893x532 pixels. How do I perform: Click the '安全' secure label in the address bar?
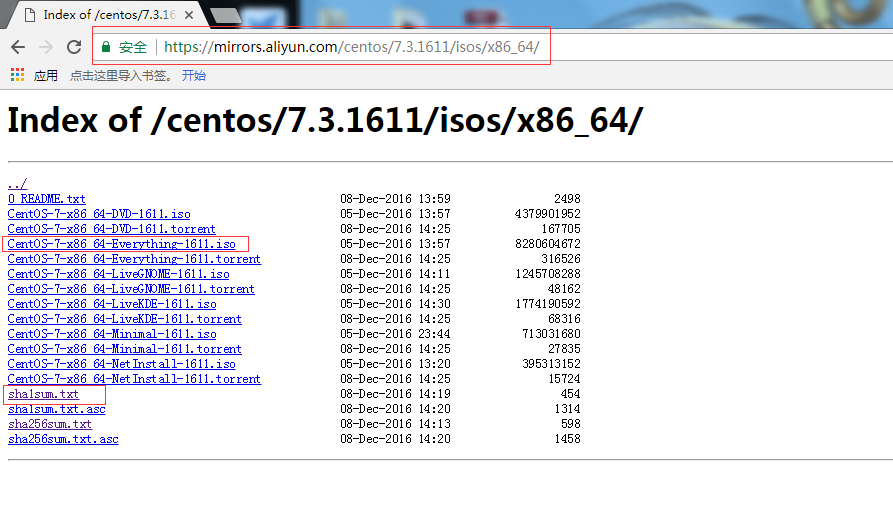(133, 47)
